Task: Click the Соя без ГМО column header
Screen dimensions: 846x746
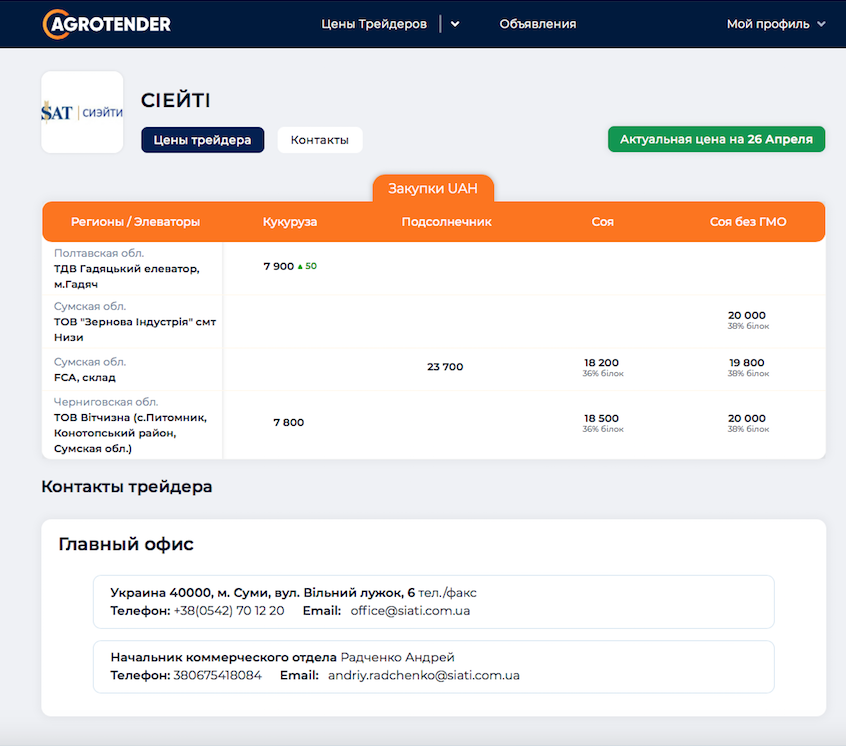Action: (x=748, y=222)
